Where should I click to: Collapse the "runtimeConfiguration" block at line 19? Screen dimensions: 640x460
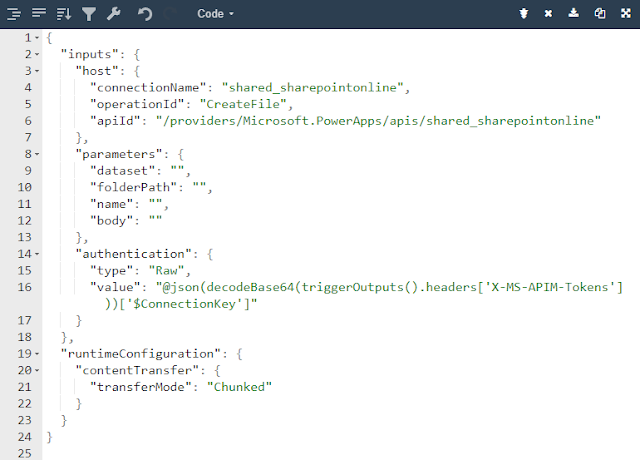click(37, 354)
